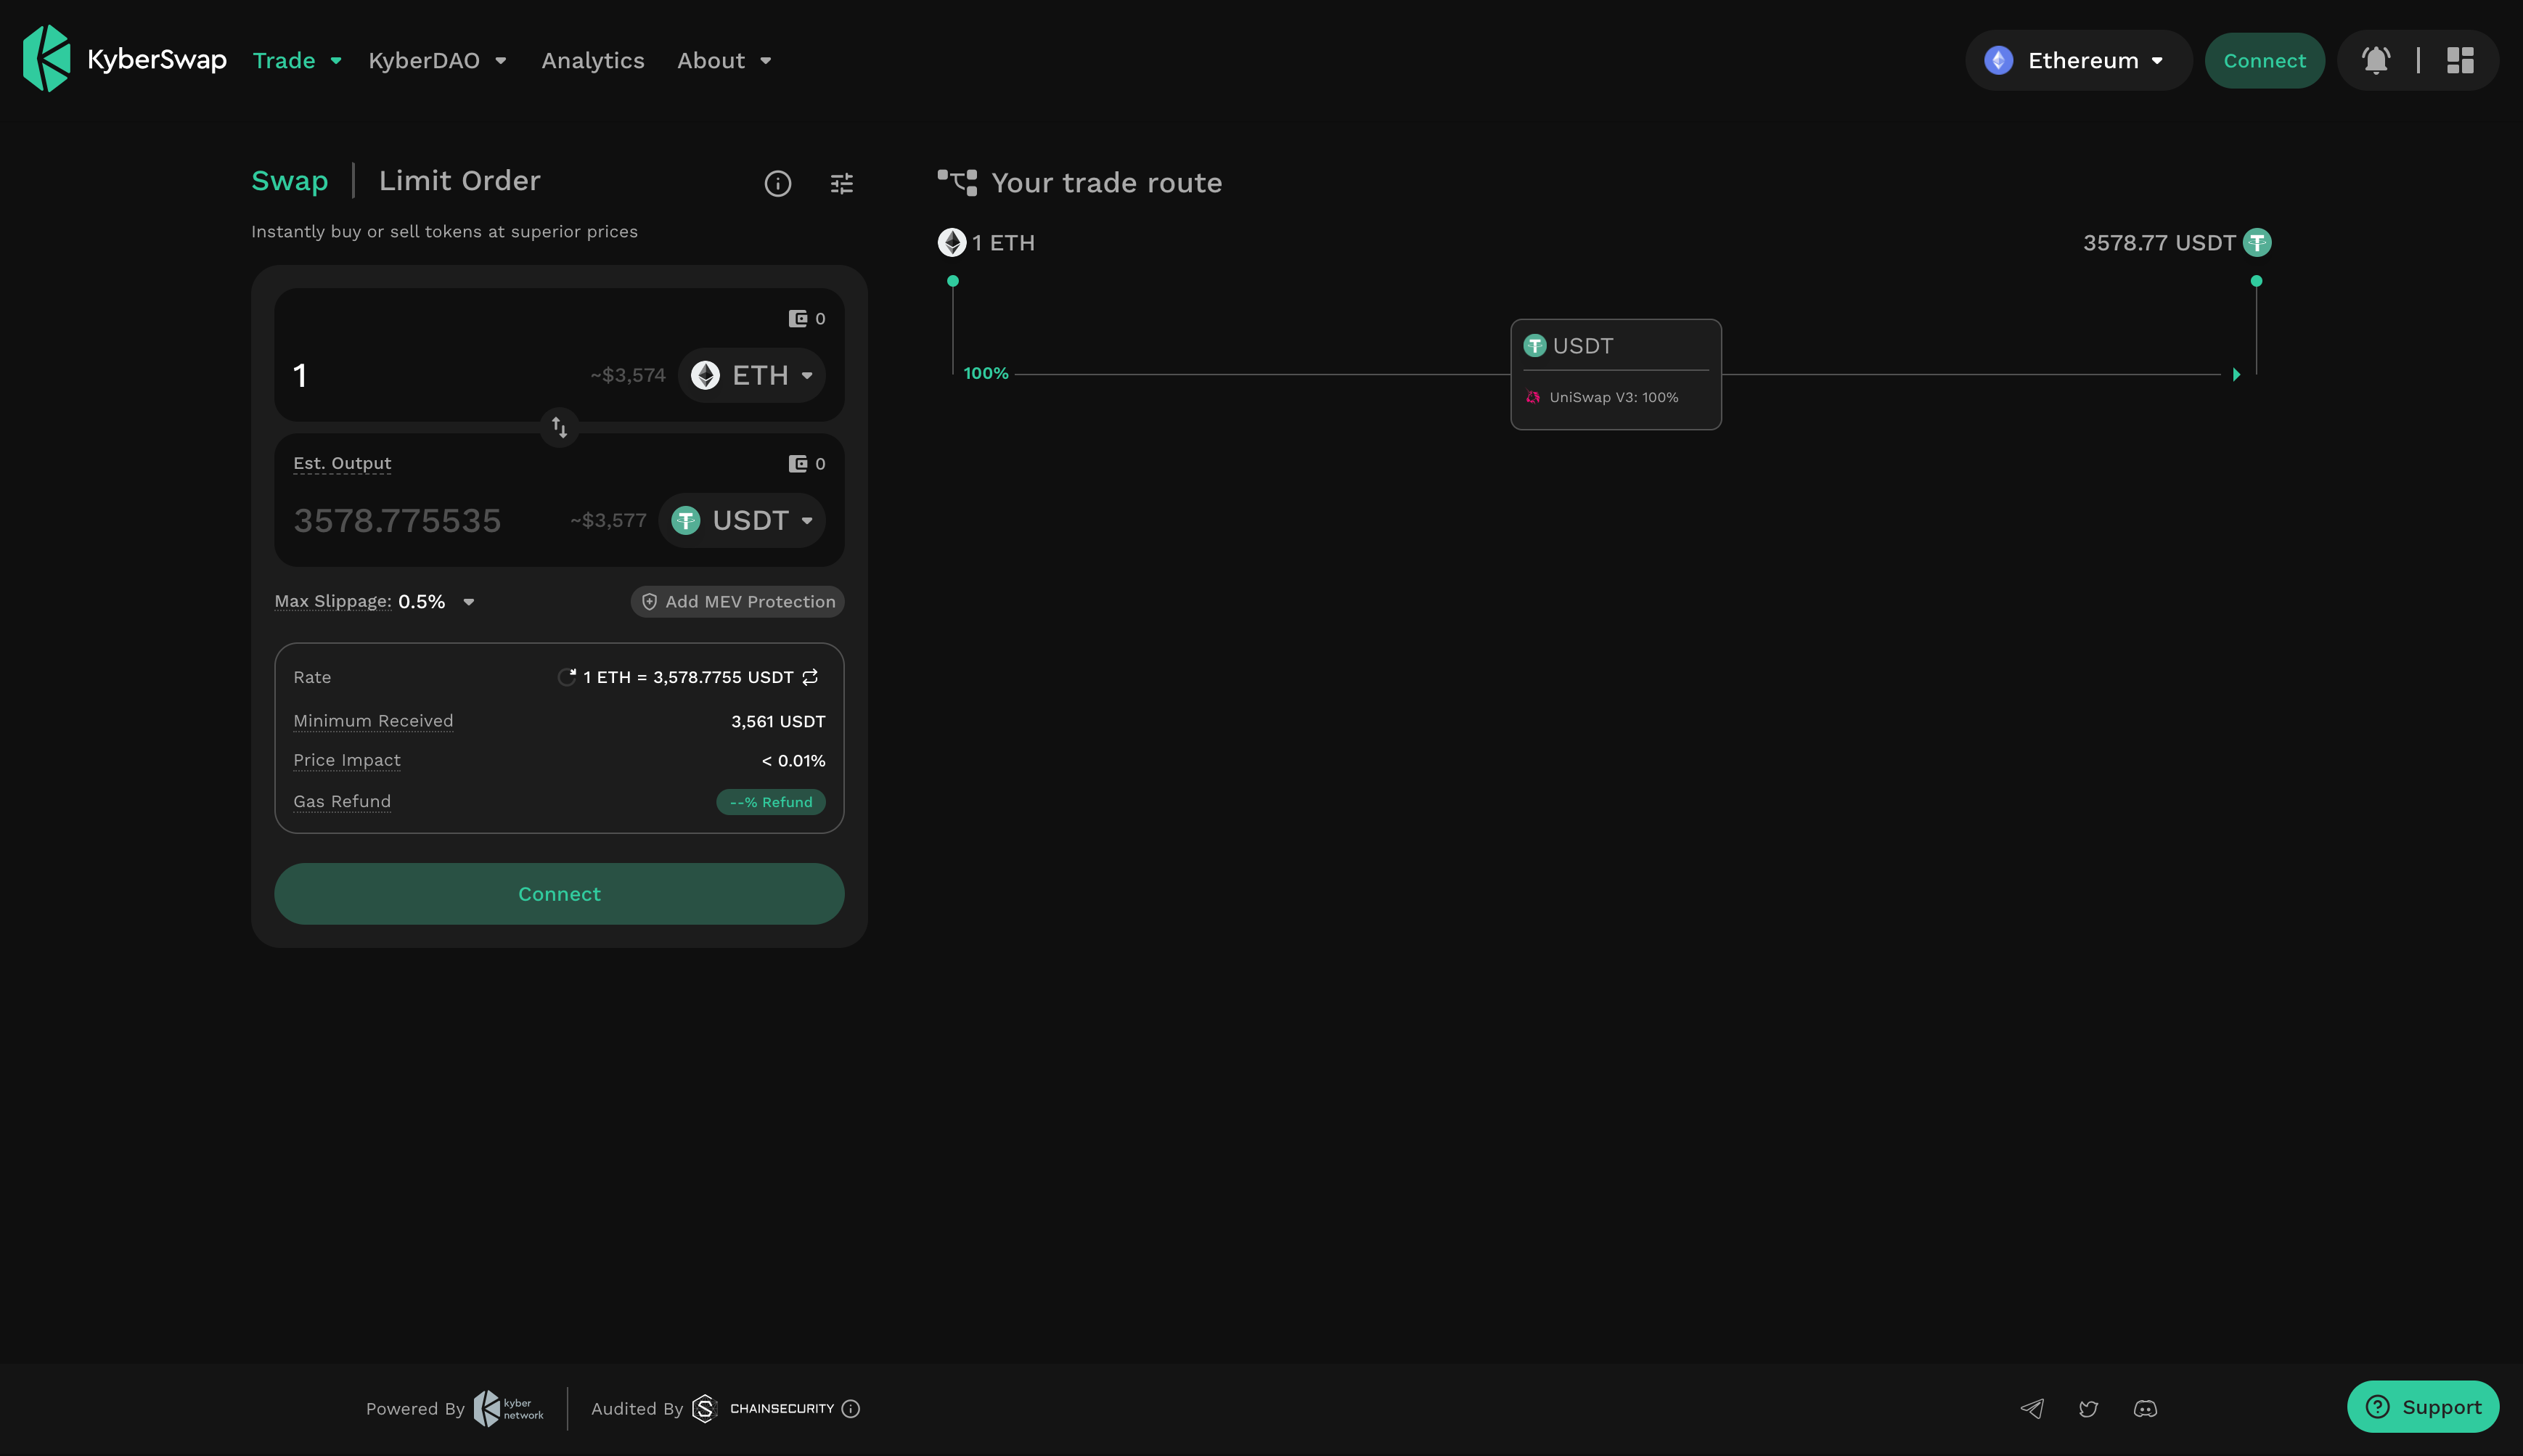Click the estimated output 3578.775535 field
Viewport: 2523px width, 1456px height.
397,521
